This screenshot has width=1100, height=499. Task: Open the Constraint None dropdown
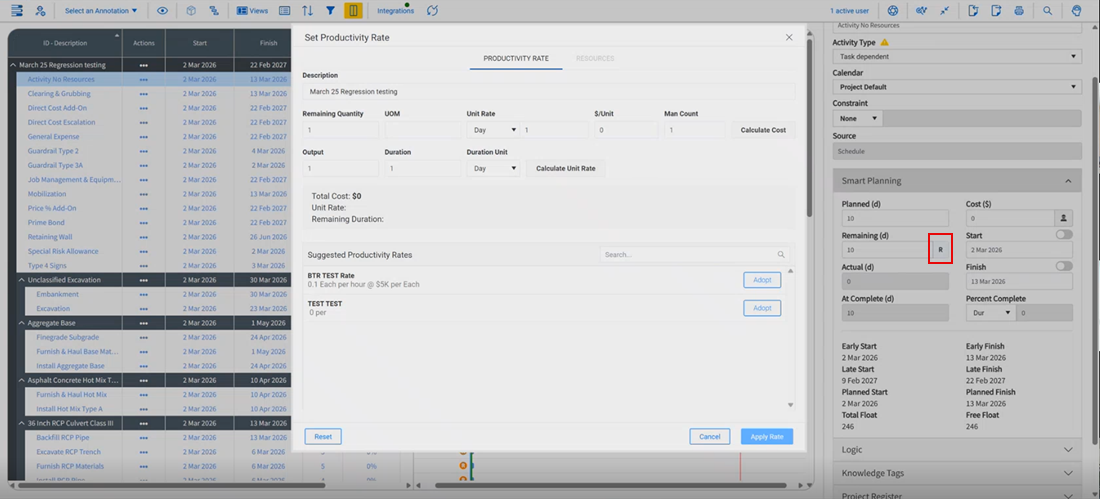pos(858,119)
